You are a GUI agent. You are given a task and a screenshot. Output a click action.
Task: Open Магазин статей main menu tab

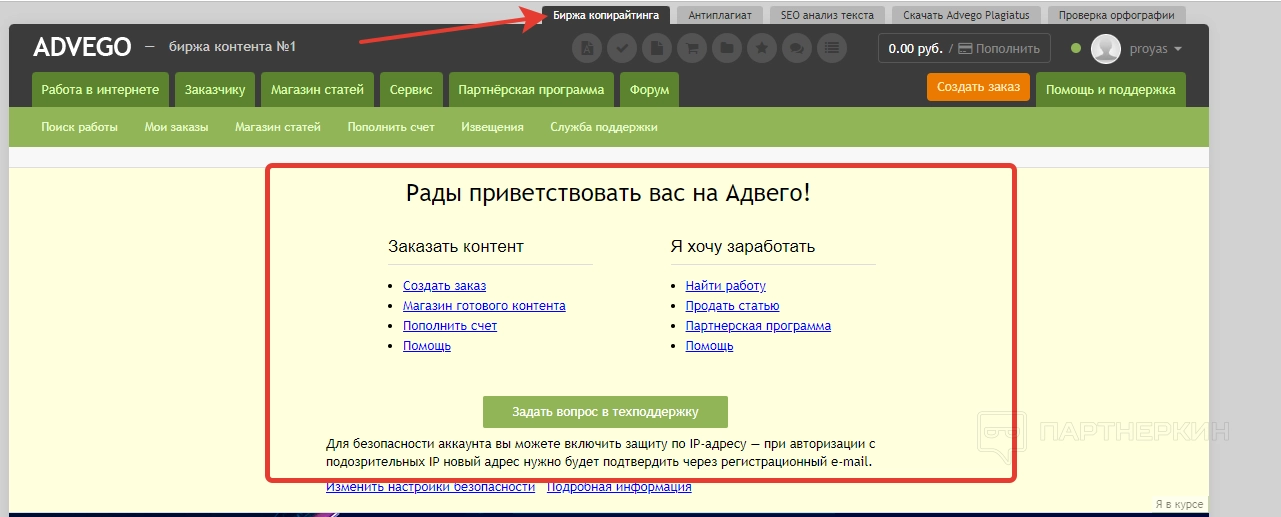tap(317, 89)
